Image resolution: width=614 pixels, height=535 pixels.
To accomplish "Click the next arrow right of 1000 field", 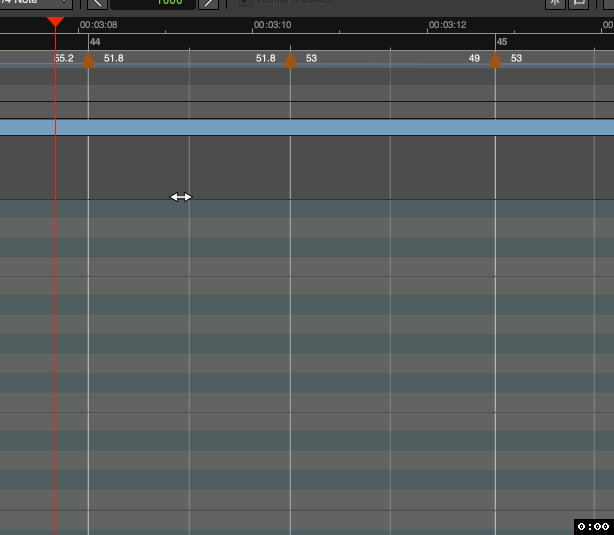I will click(208, 4).
